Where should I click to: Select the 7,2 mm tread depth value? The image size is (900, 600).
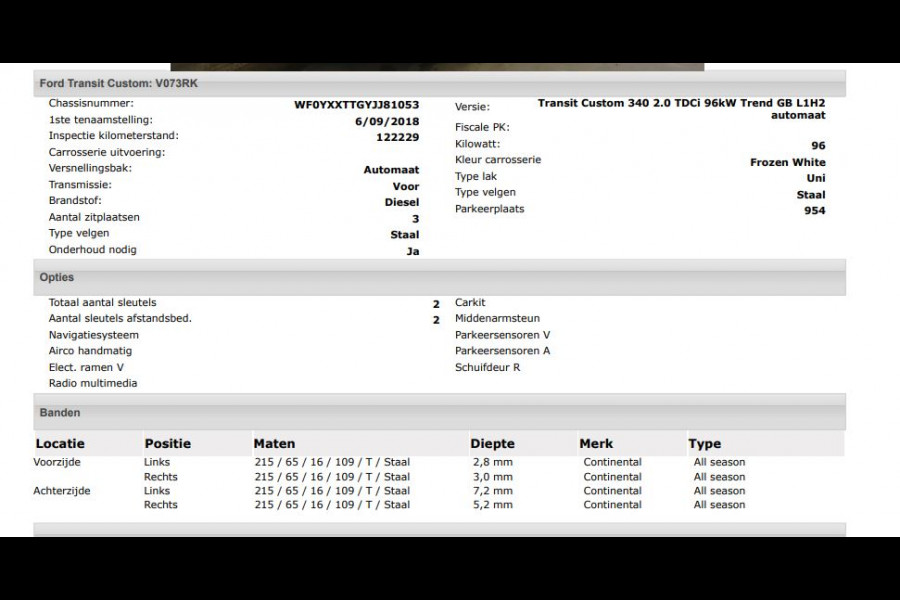click(x=492, y=491)
